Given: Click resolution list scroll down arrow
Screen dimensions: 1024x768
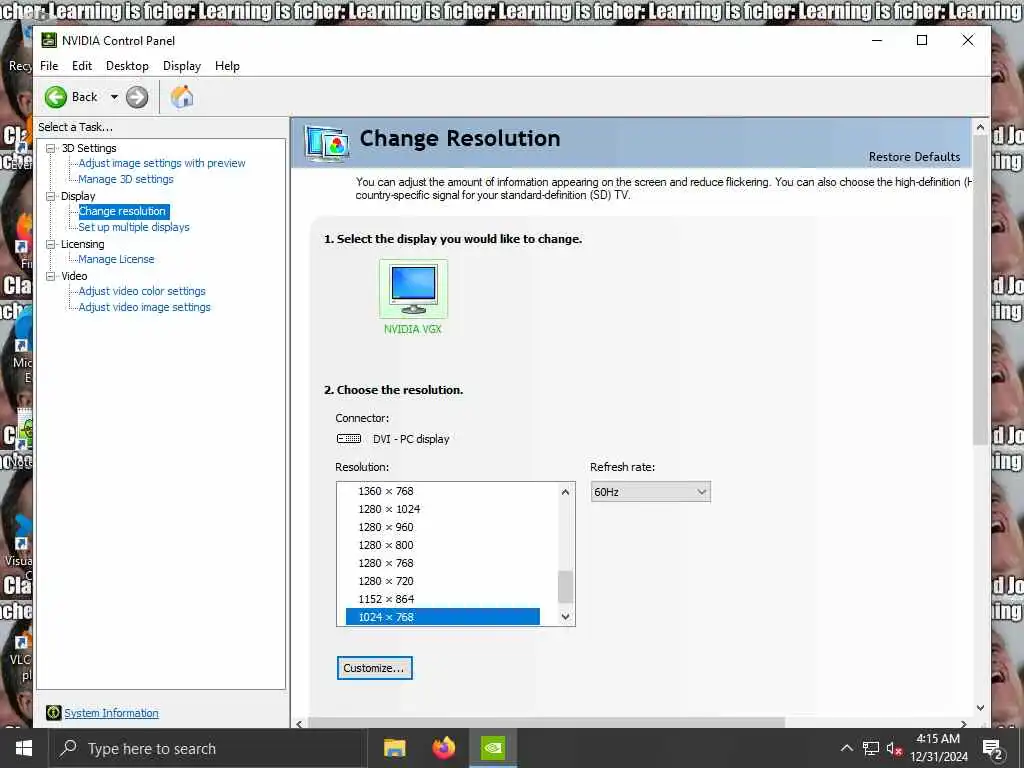Looking at the screenshot, I should 566,616.
